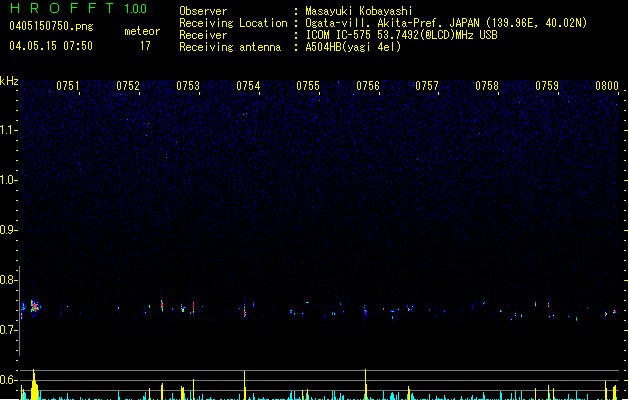
Task: Click the 'Observer' field label
Action: tap(203, 11)
